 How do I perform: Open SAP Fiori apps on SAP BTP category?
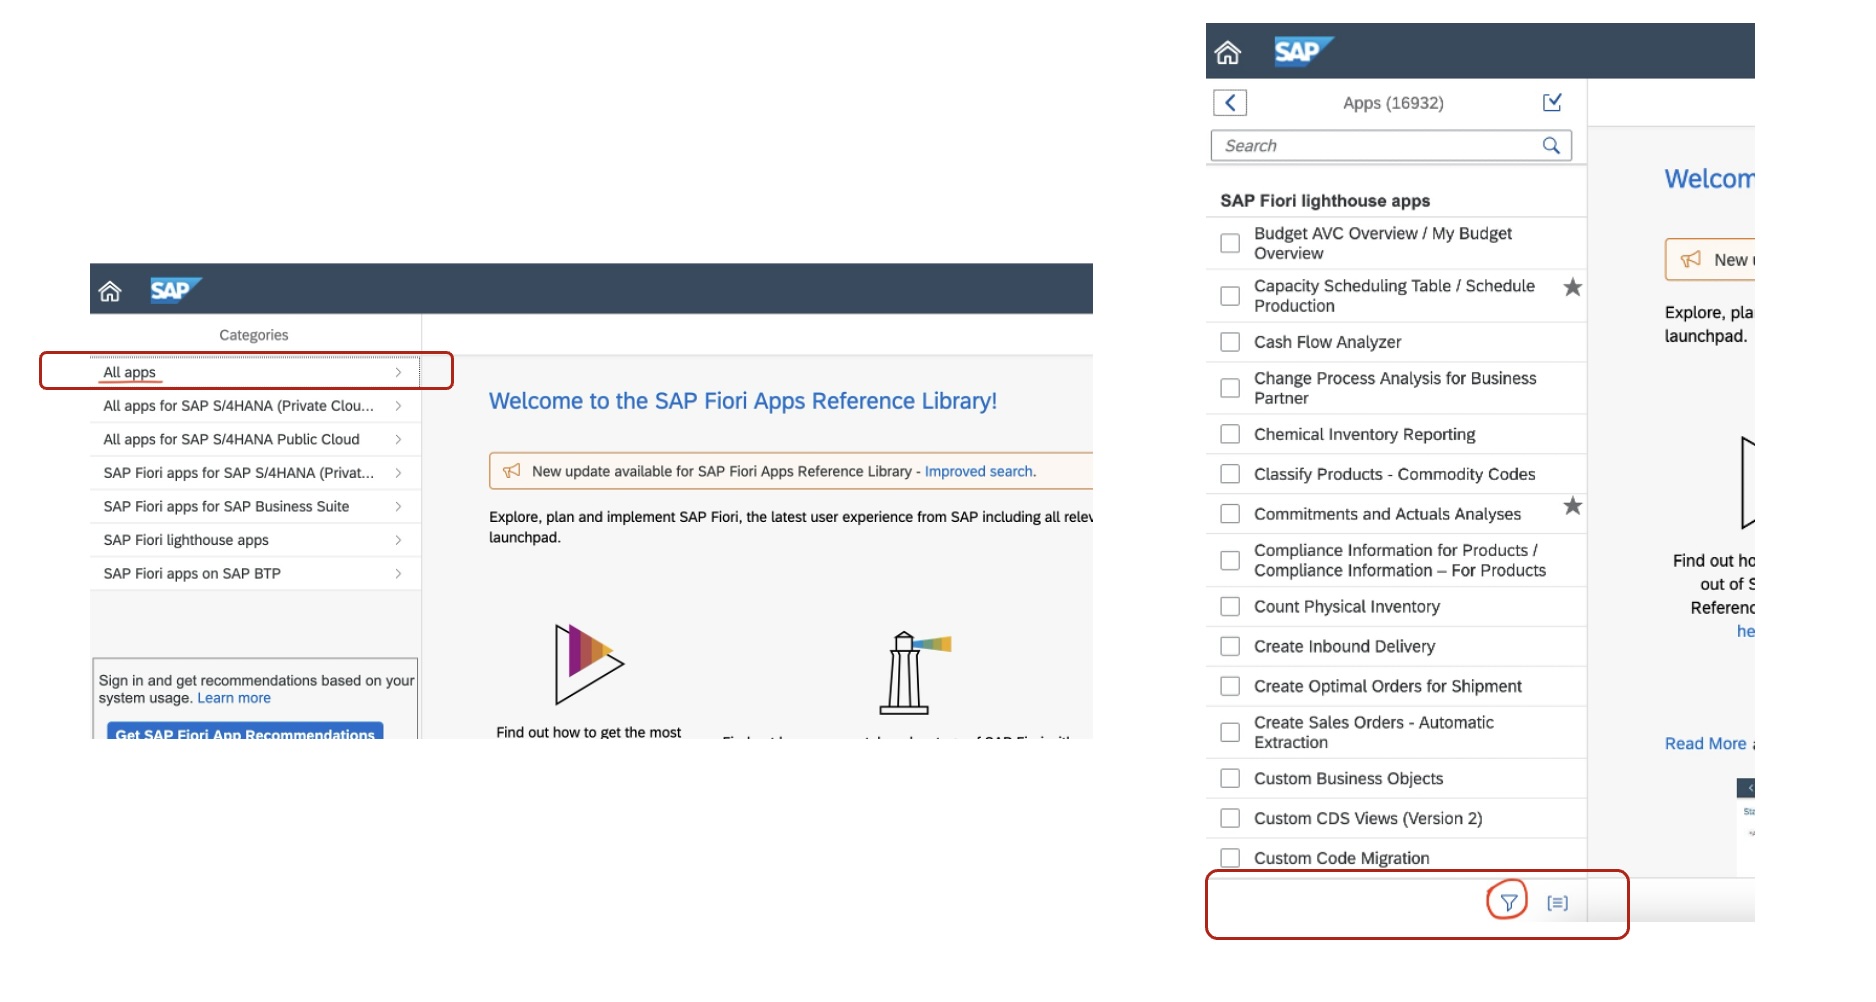point(255,573)
